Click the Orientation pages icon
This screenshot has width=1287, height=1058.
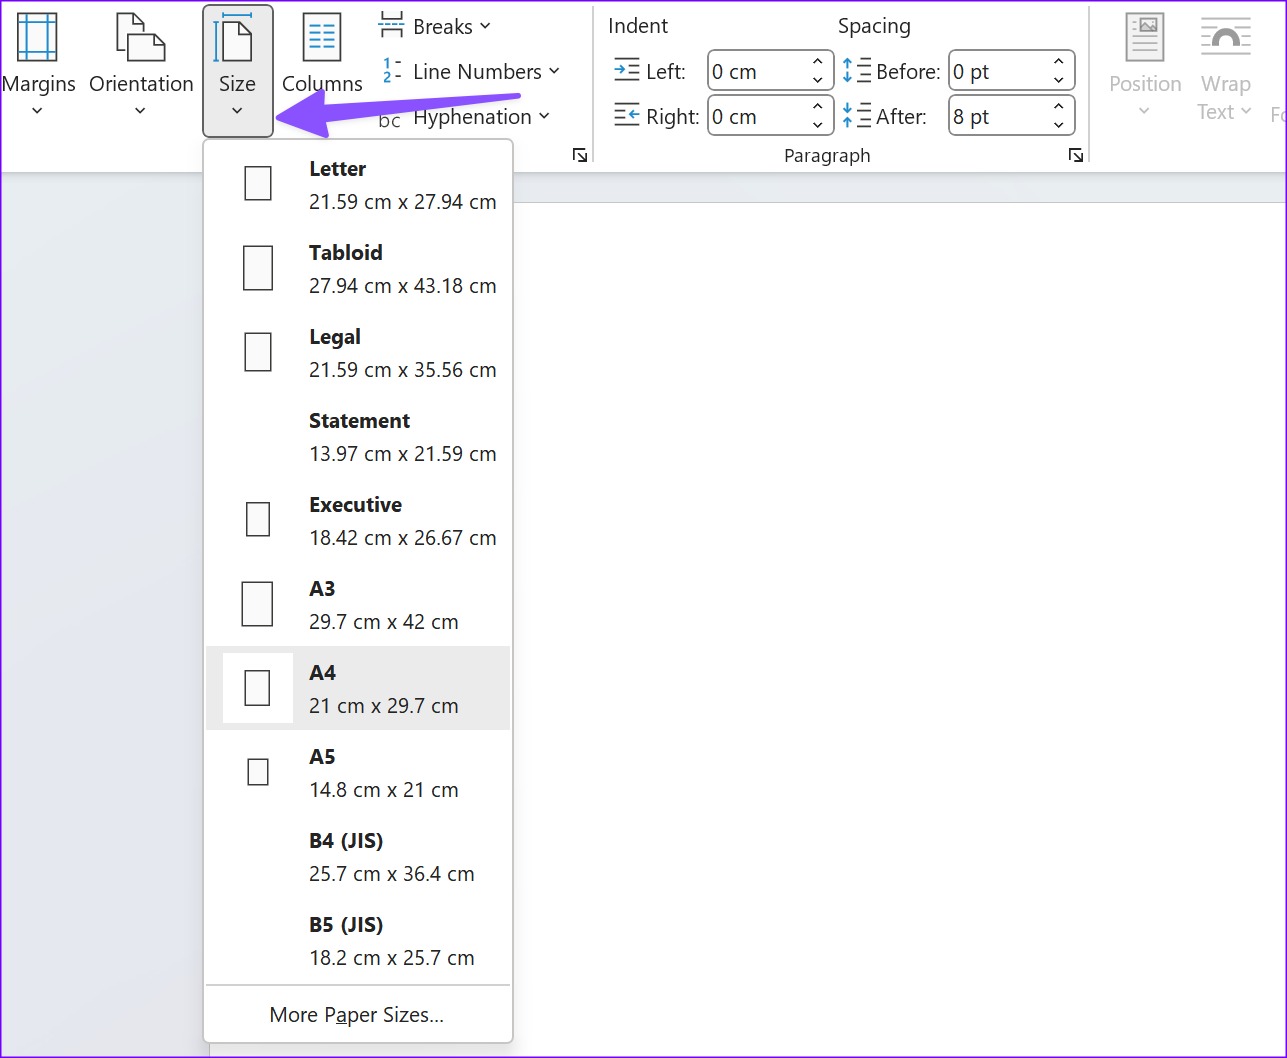pos(141,38)
